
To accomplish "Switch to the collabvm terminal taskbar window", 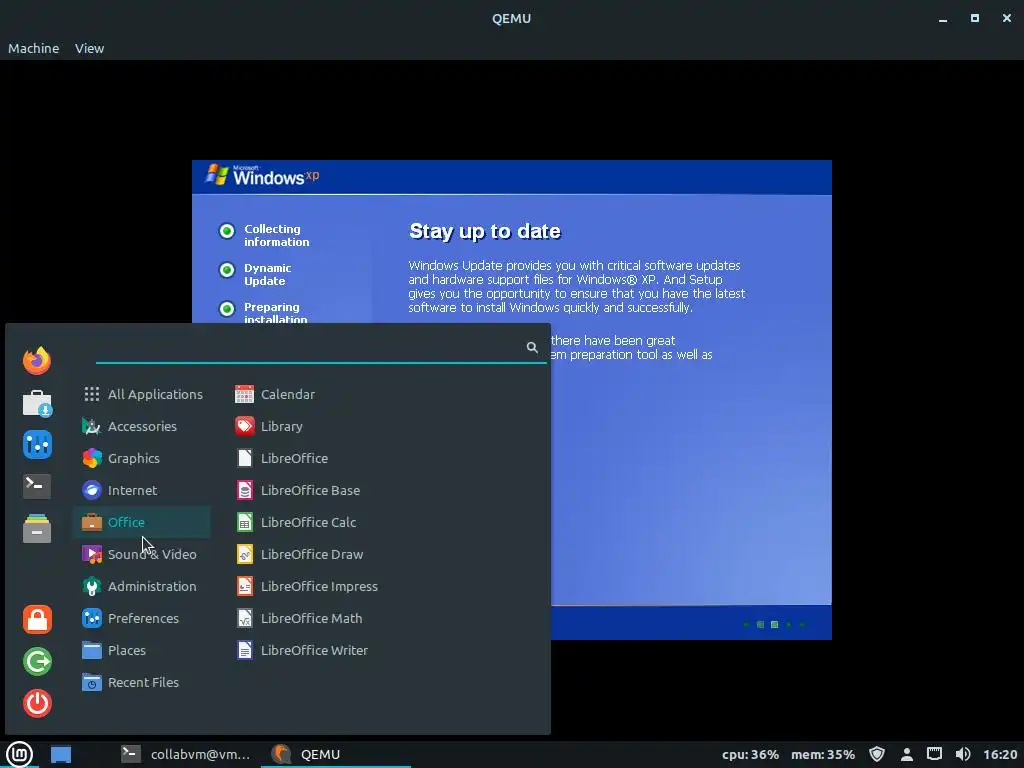I will coord(185,754).
